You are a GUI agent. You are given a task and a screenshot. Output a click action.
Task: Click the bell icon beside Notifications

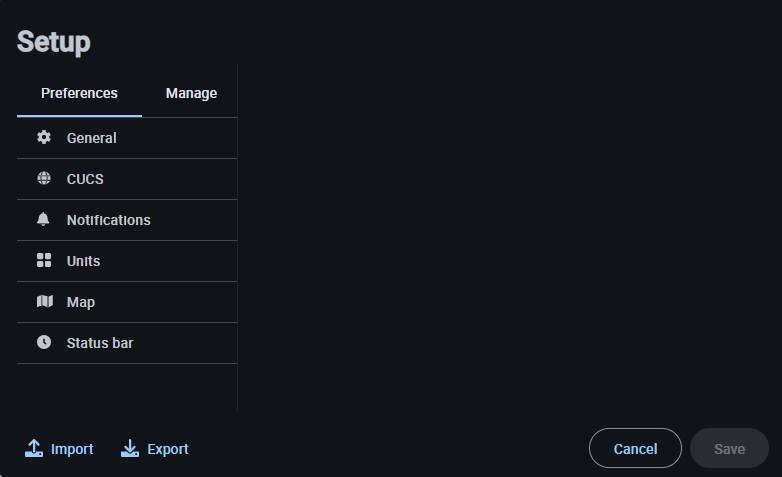click(x=44, y=220)
